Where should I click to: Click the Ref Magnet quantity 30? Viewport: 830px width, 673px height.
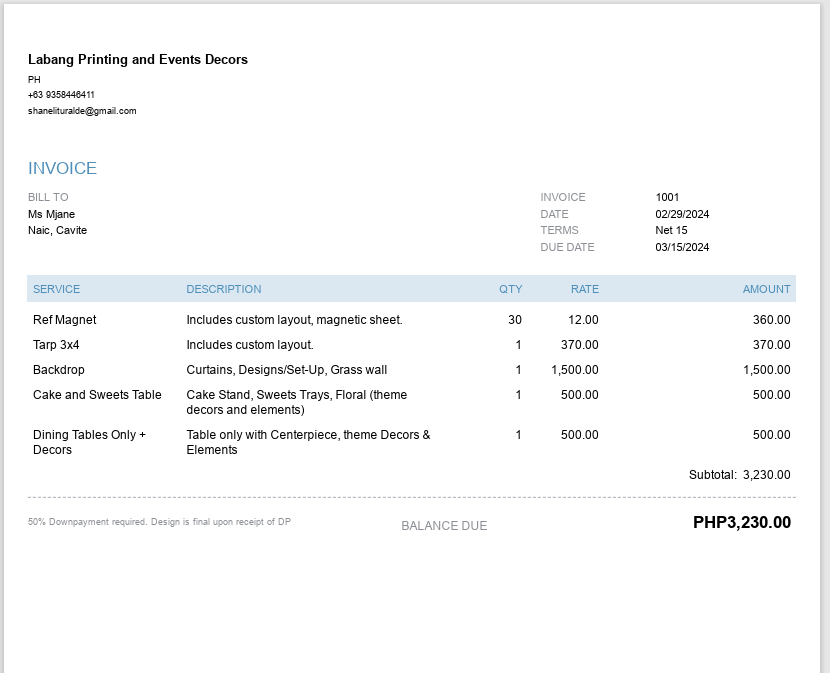point(514,320)
